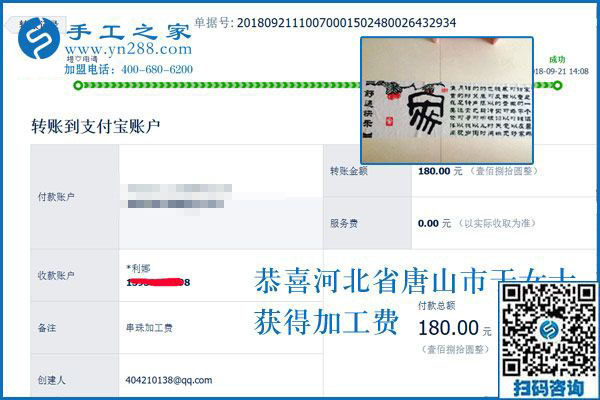This screenshot has height=400, width=600.
Task: Click the creator email 404210138@qq.com
Action: pos(169,380)
